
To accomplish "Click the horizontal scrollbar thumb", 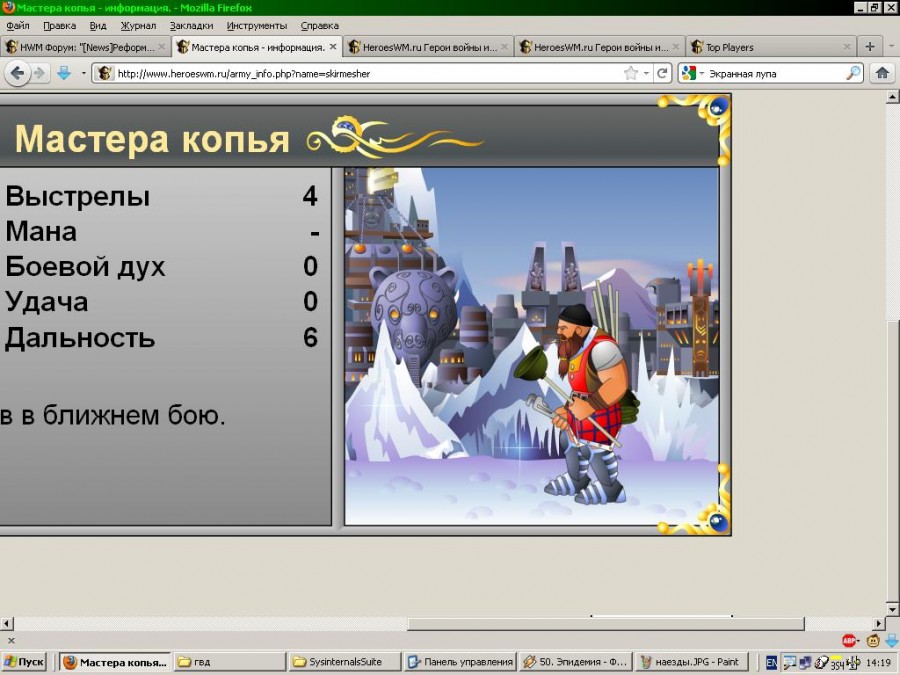I will click(606, 623).
